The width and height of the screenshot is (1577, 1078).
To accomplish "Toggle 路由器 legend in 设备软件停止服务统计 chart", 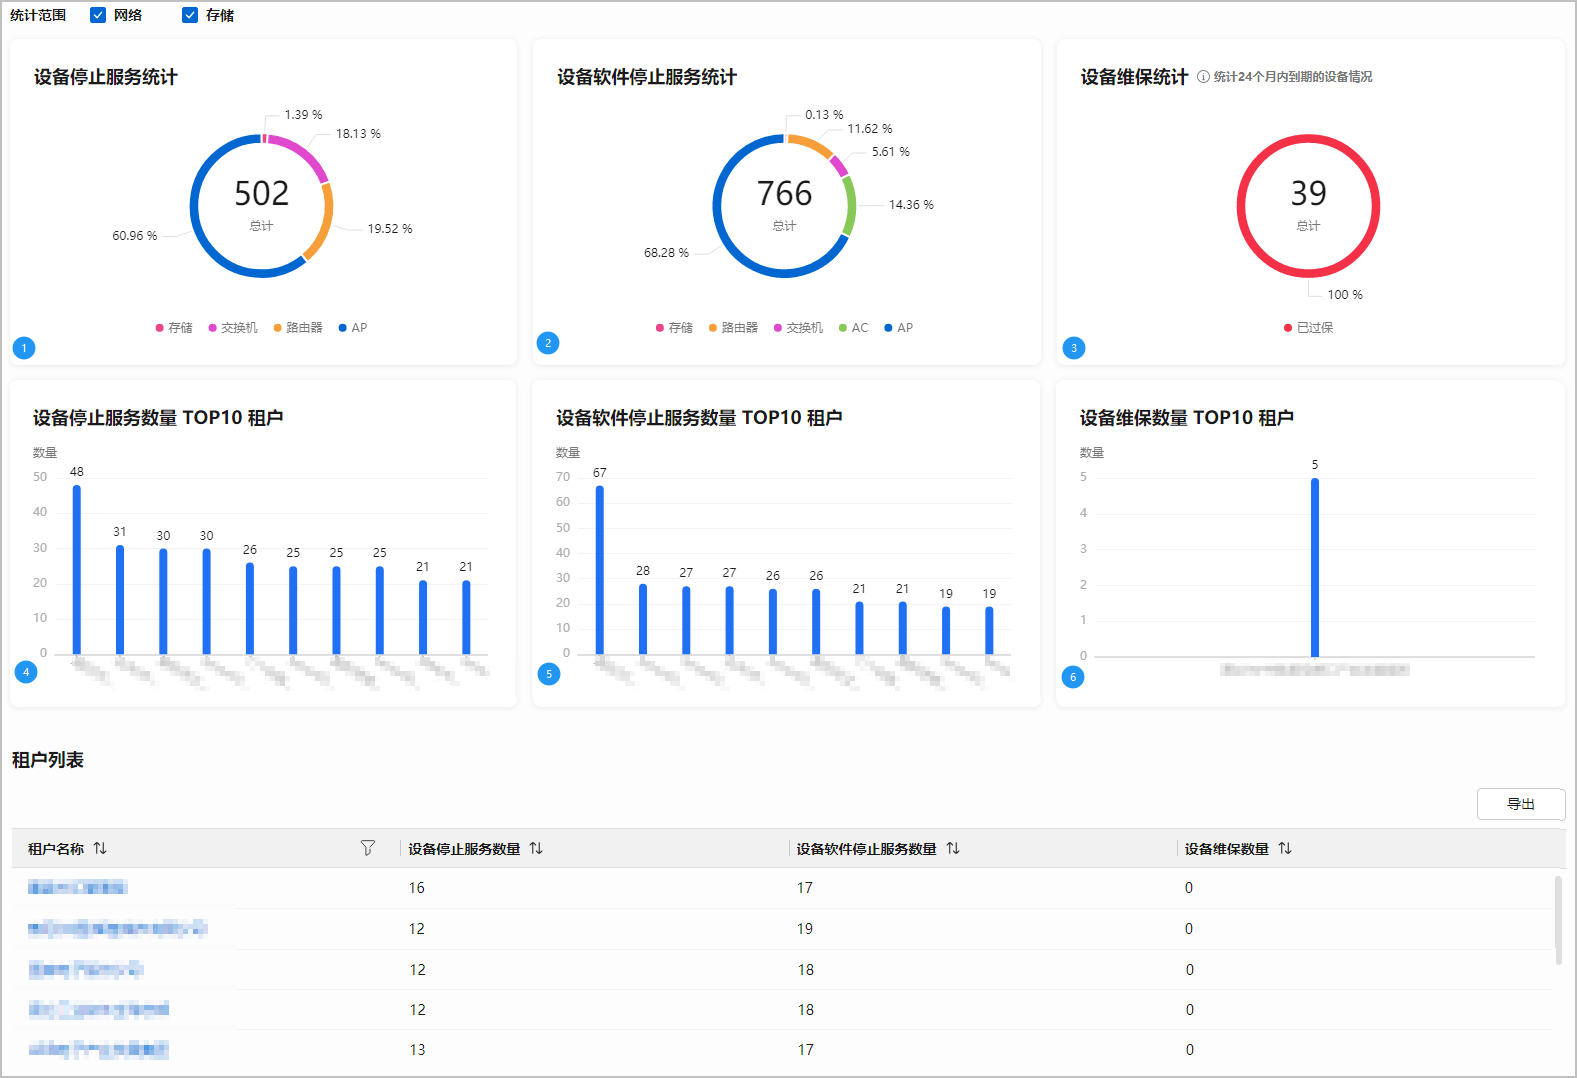I will point(733,328).
